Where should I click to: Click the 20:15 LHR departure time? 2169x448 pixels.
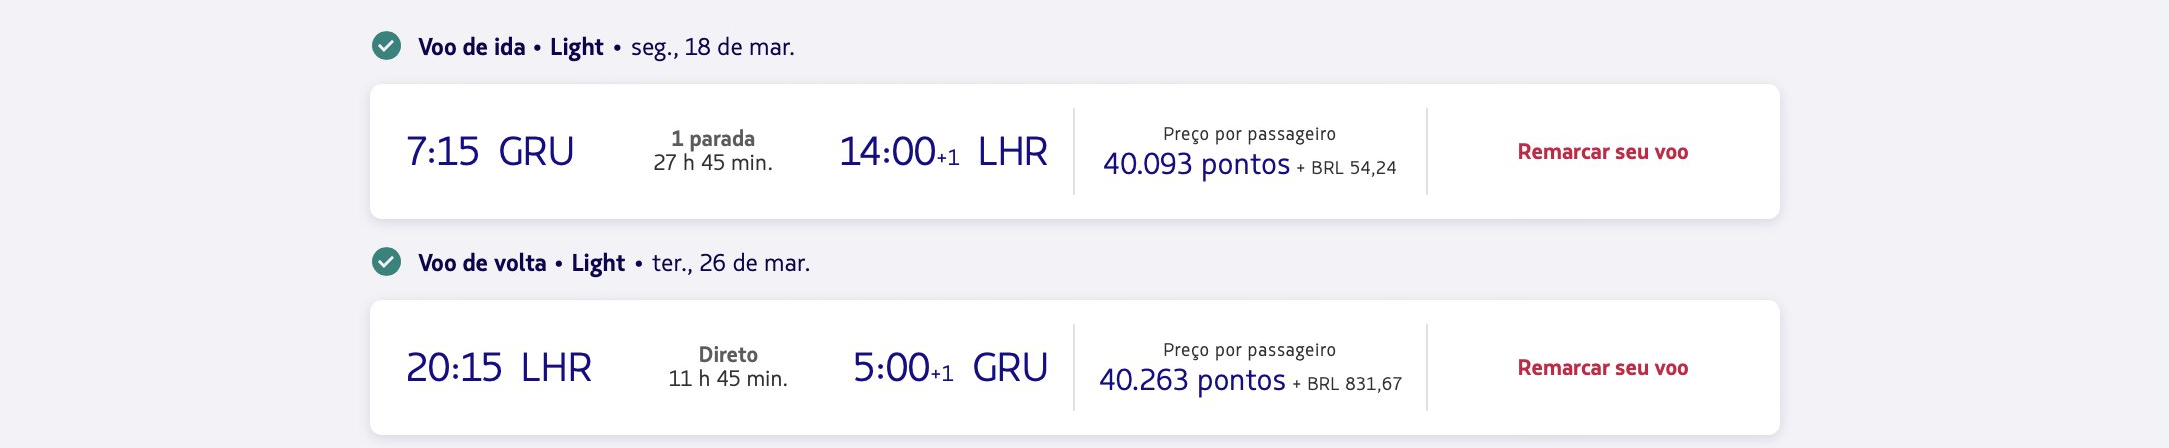pos(499,368)
